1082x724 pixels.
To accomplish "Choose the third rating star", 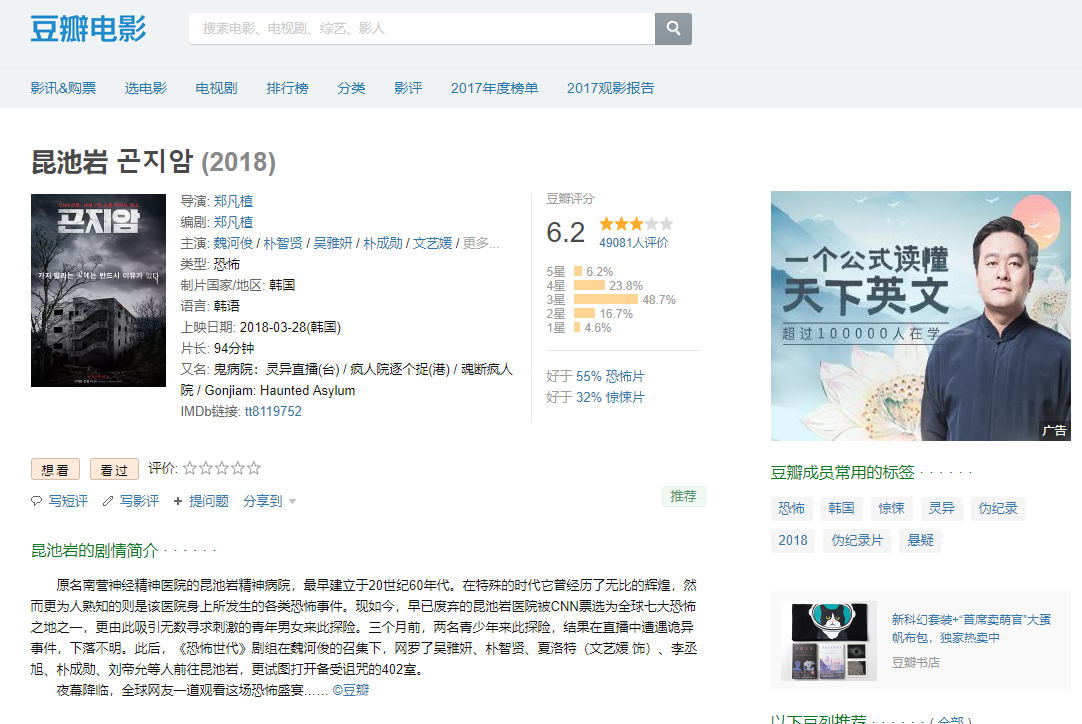I will click(x=222, y=468).
